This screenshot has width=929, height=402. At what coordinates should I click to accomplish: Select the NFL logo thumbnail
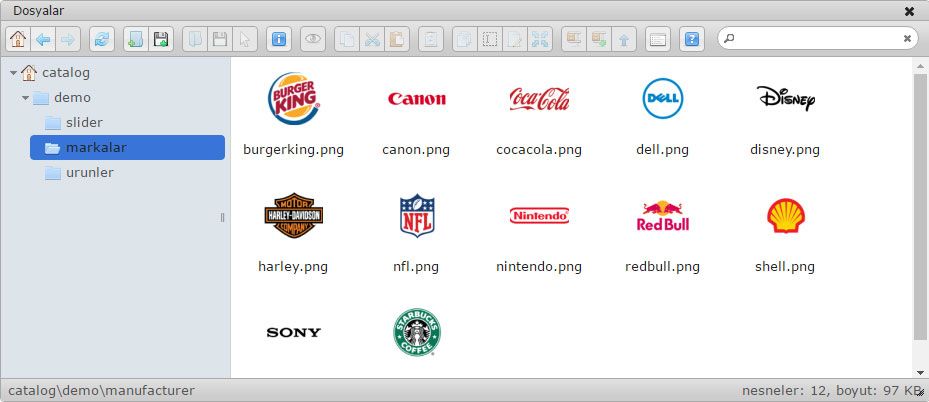pos(417,216)
